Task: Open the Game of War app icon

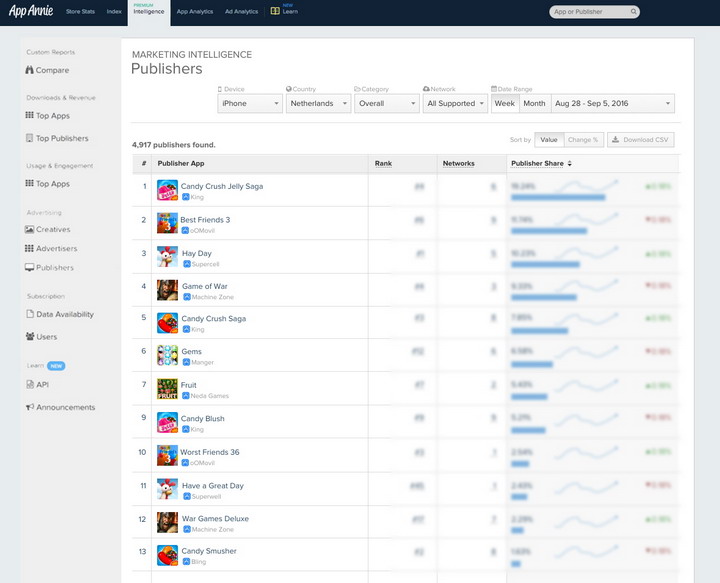Action: point(167,290)
